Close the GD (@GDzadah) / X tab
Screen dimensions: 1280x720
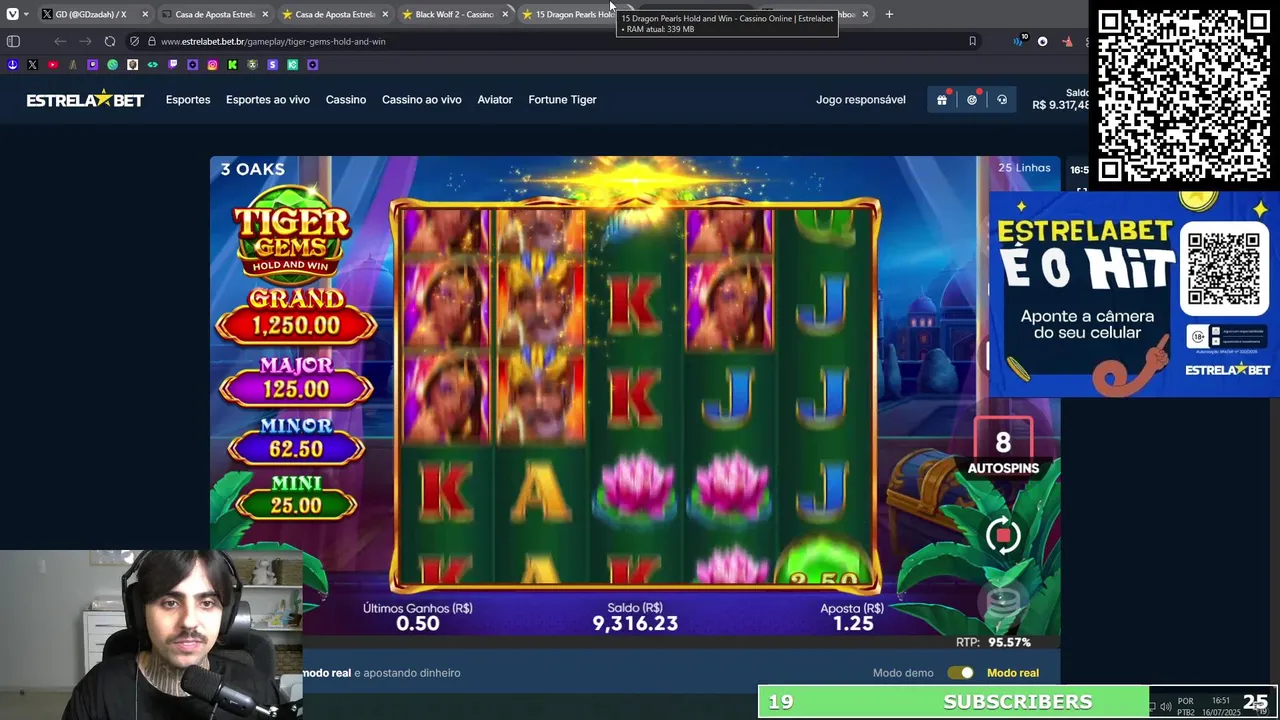[x=145, y=14]
